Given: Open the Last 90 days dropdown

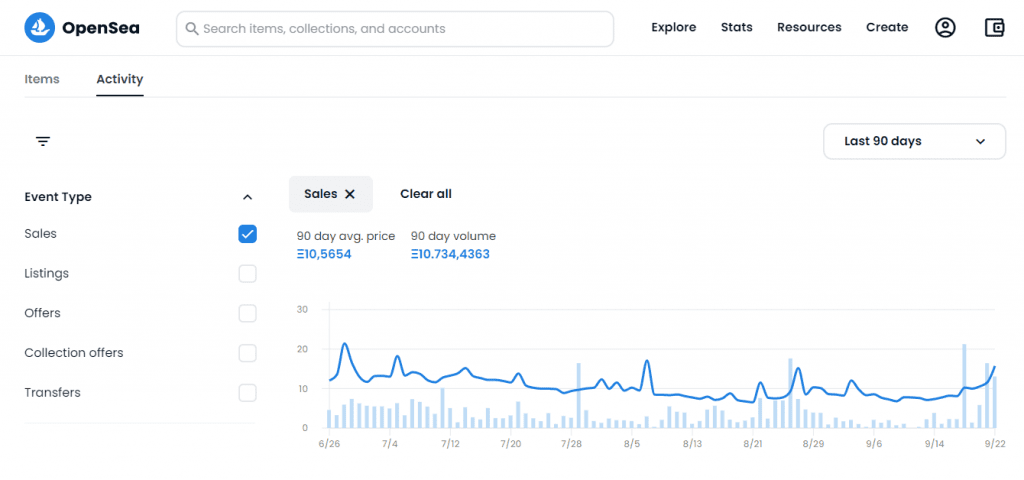Looking at the screenshot, I should click(x=914, y=141).
